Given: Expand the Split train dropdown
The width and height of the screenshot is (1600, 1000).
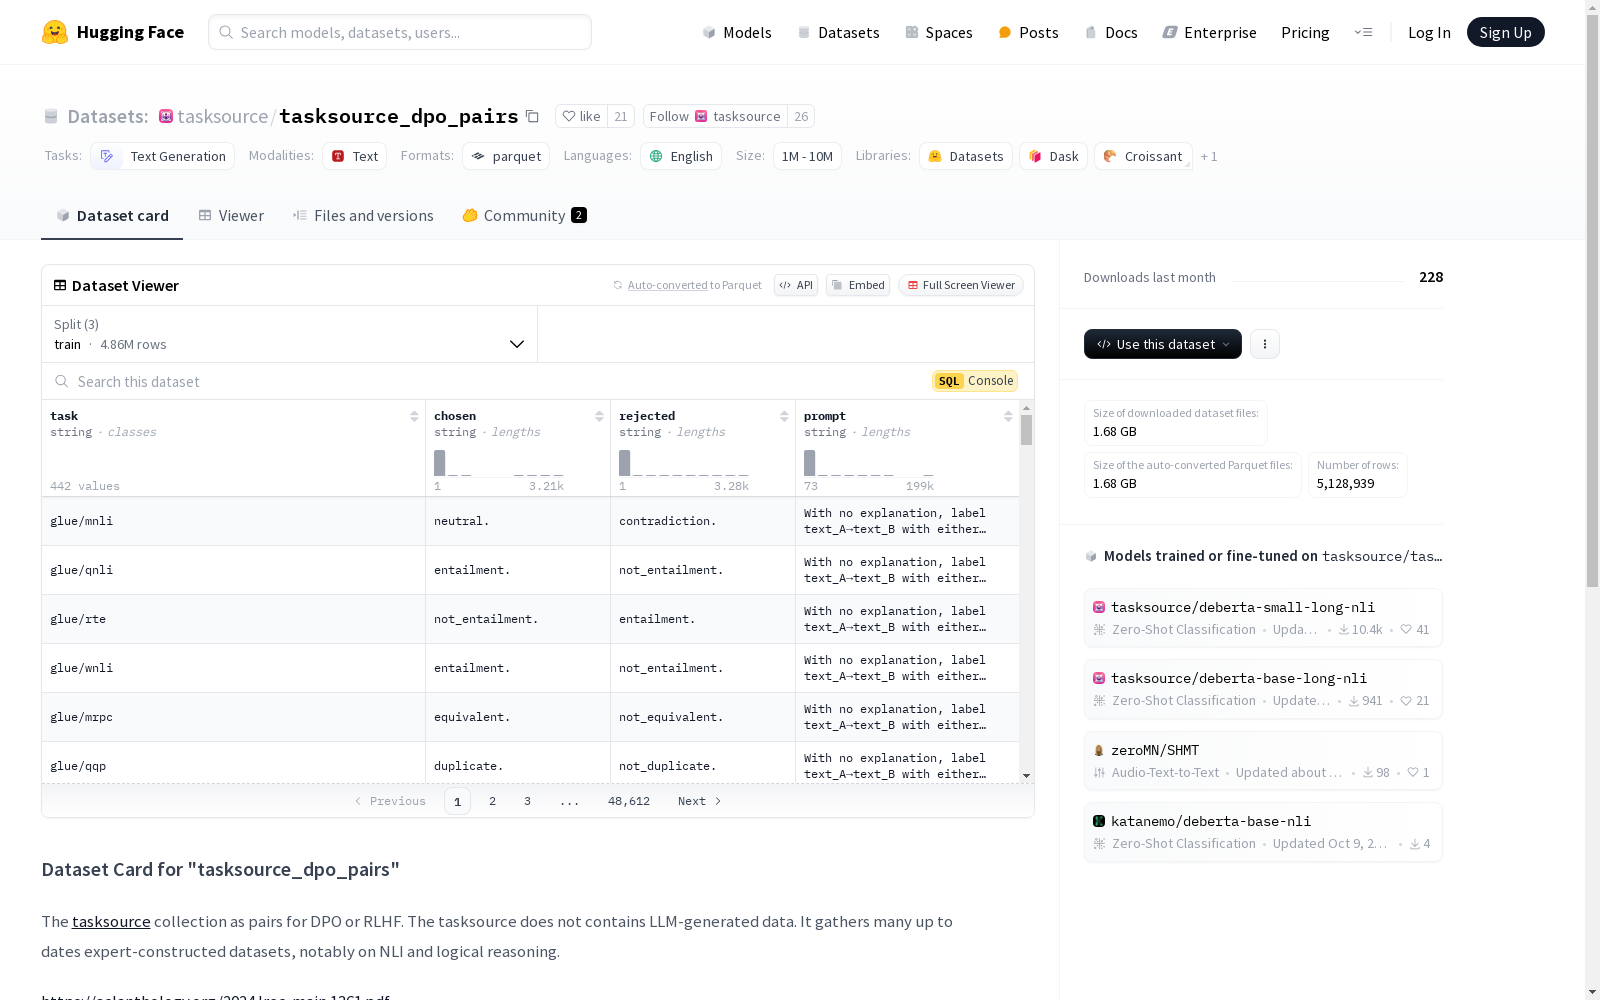Looking at the screenshot, I should click(290, 334).
